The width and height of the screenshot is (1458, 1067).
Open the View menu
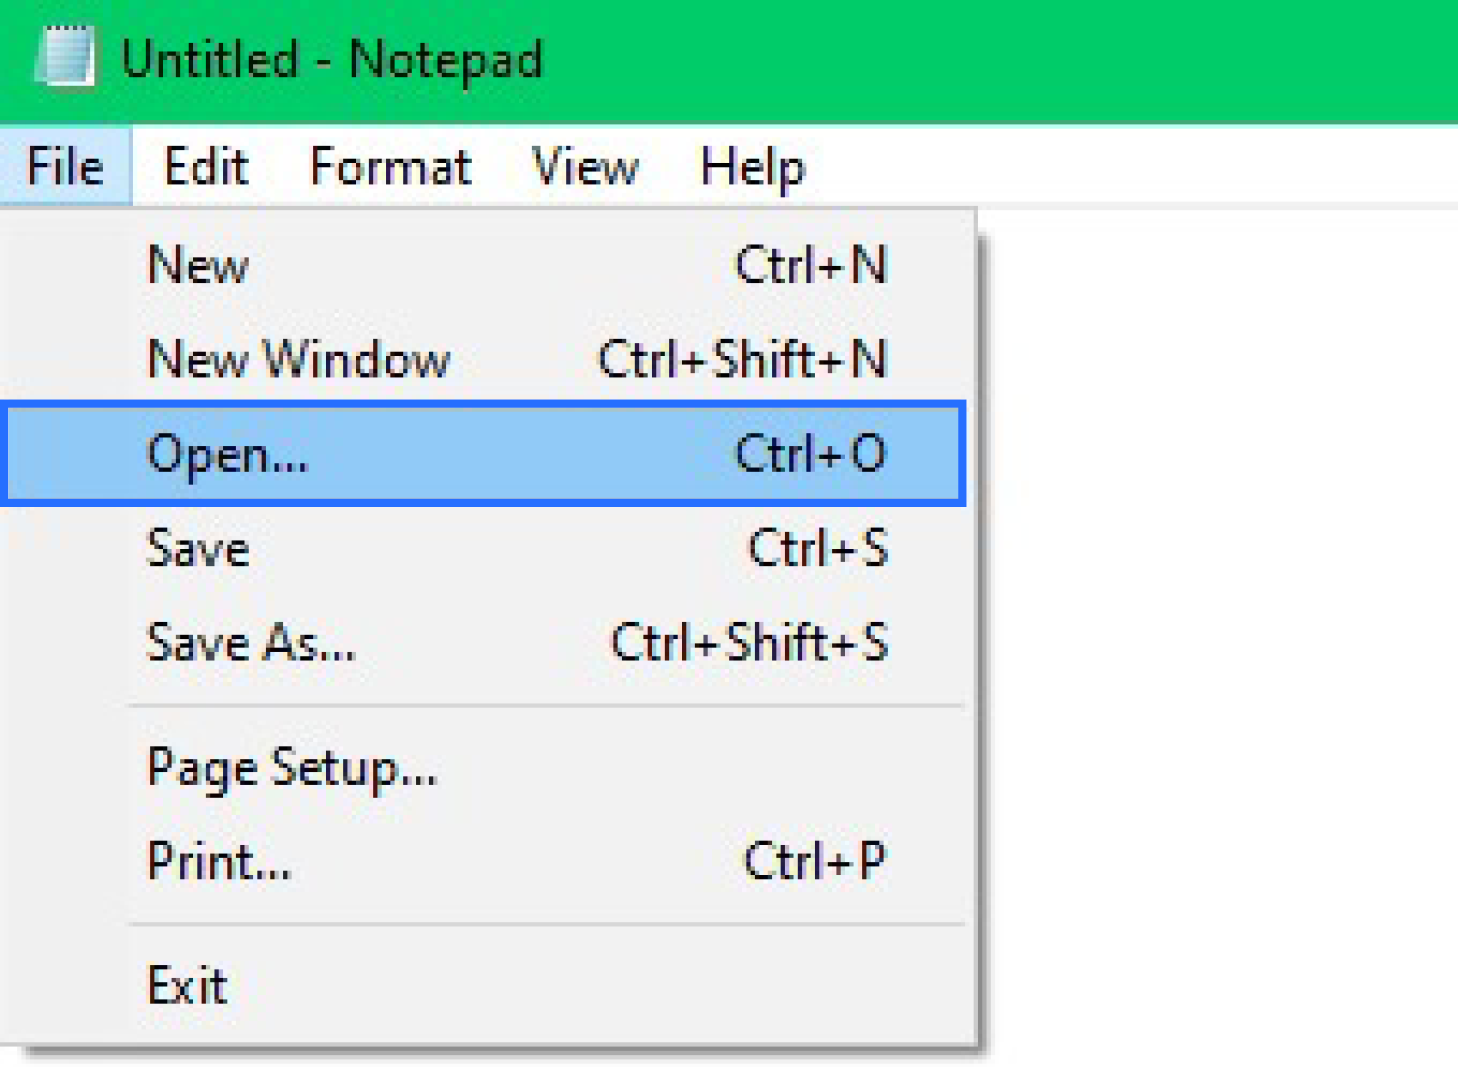click(x=585, y=166)
